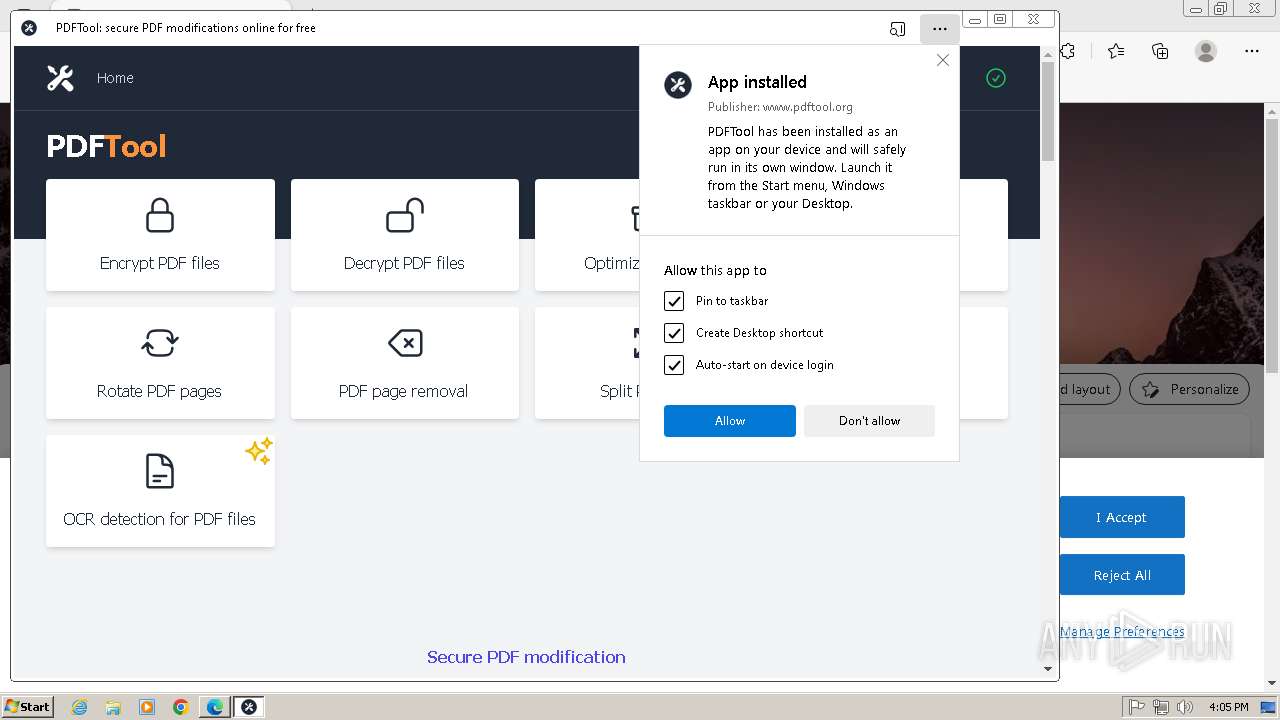Switch to Edge in taskbar

click(x=215, y=707)
